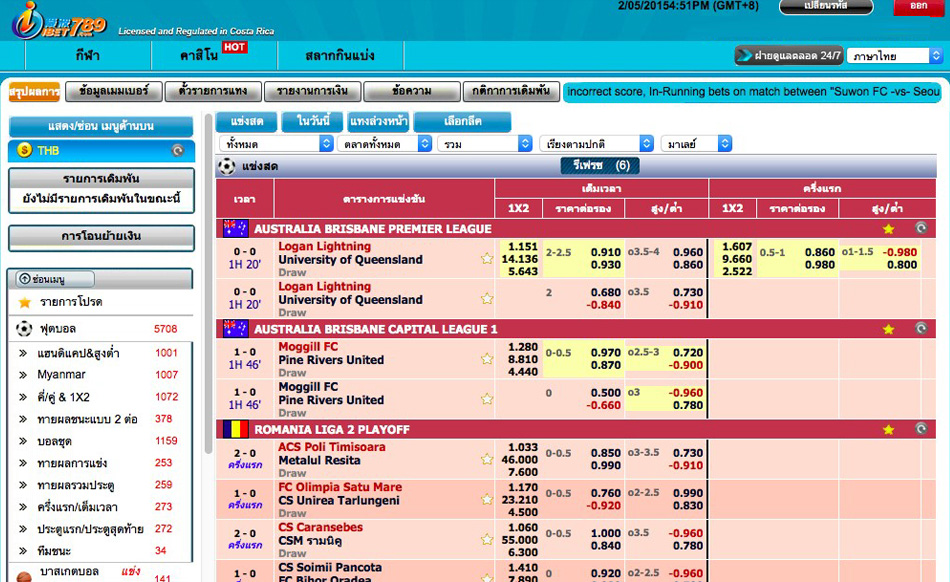Refresh the Romania Liga 2 Playoff section
Image resolution: width=950 pixels, height=582 pixels.
pyautogui.click(x=920, y=429)
